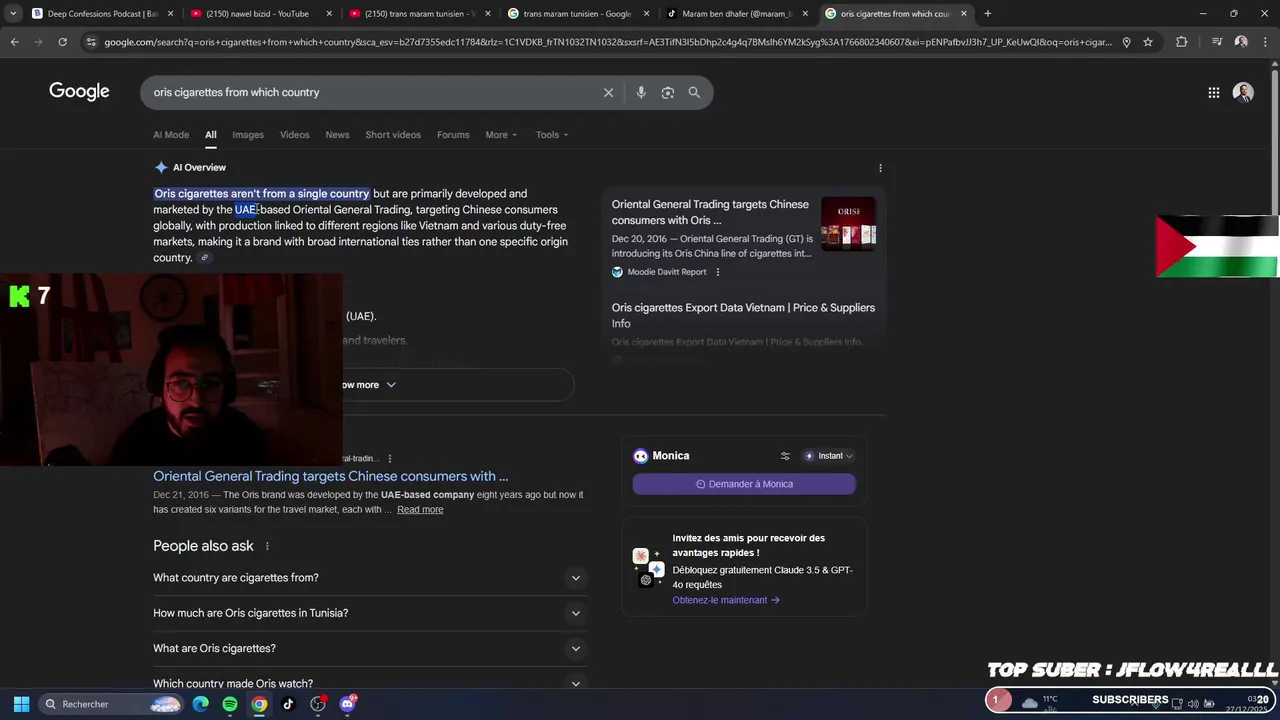Image resolution: width=1280 pixels, height=720 pixels.
Task: Switch to Forums results tab
Action: pos(453,135)
